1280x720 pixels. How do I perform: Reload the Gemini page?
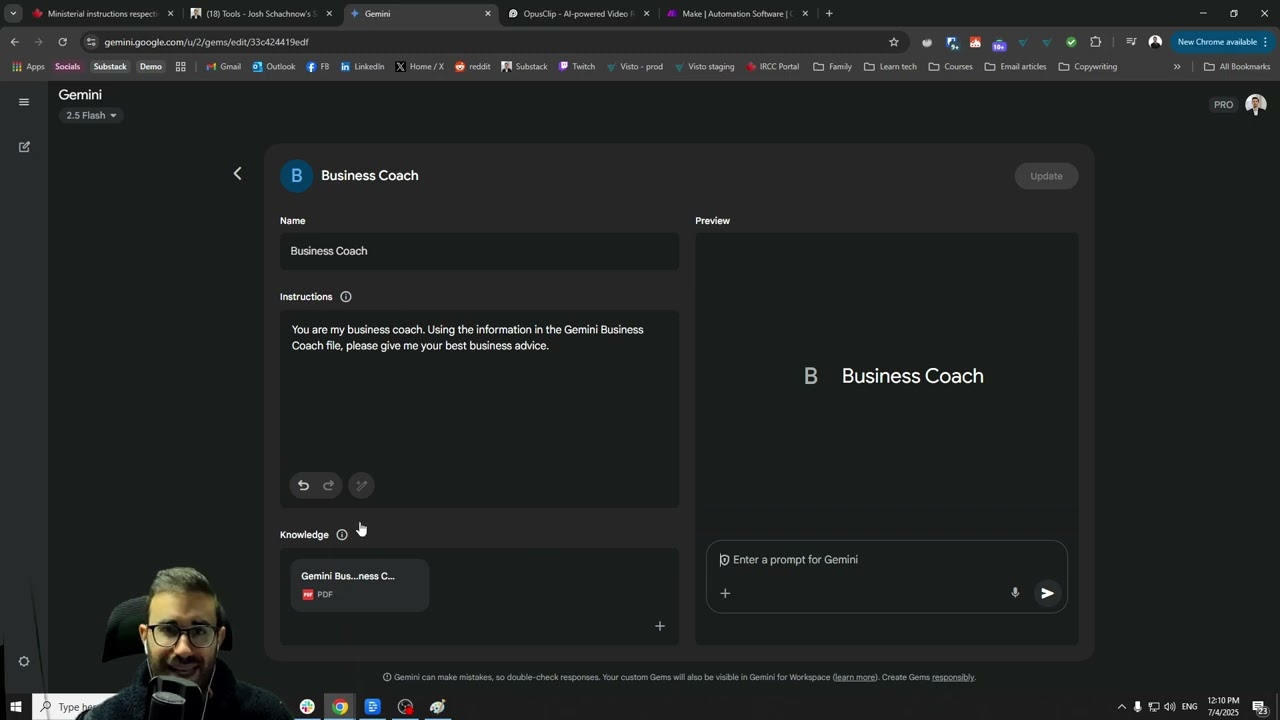[62, 42]
